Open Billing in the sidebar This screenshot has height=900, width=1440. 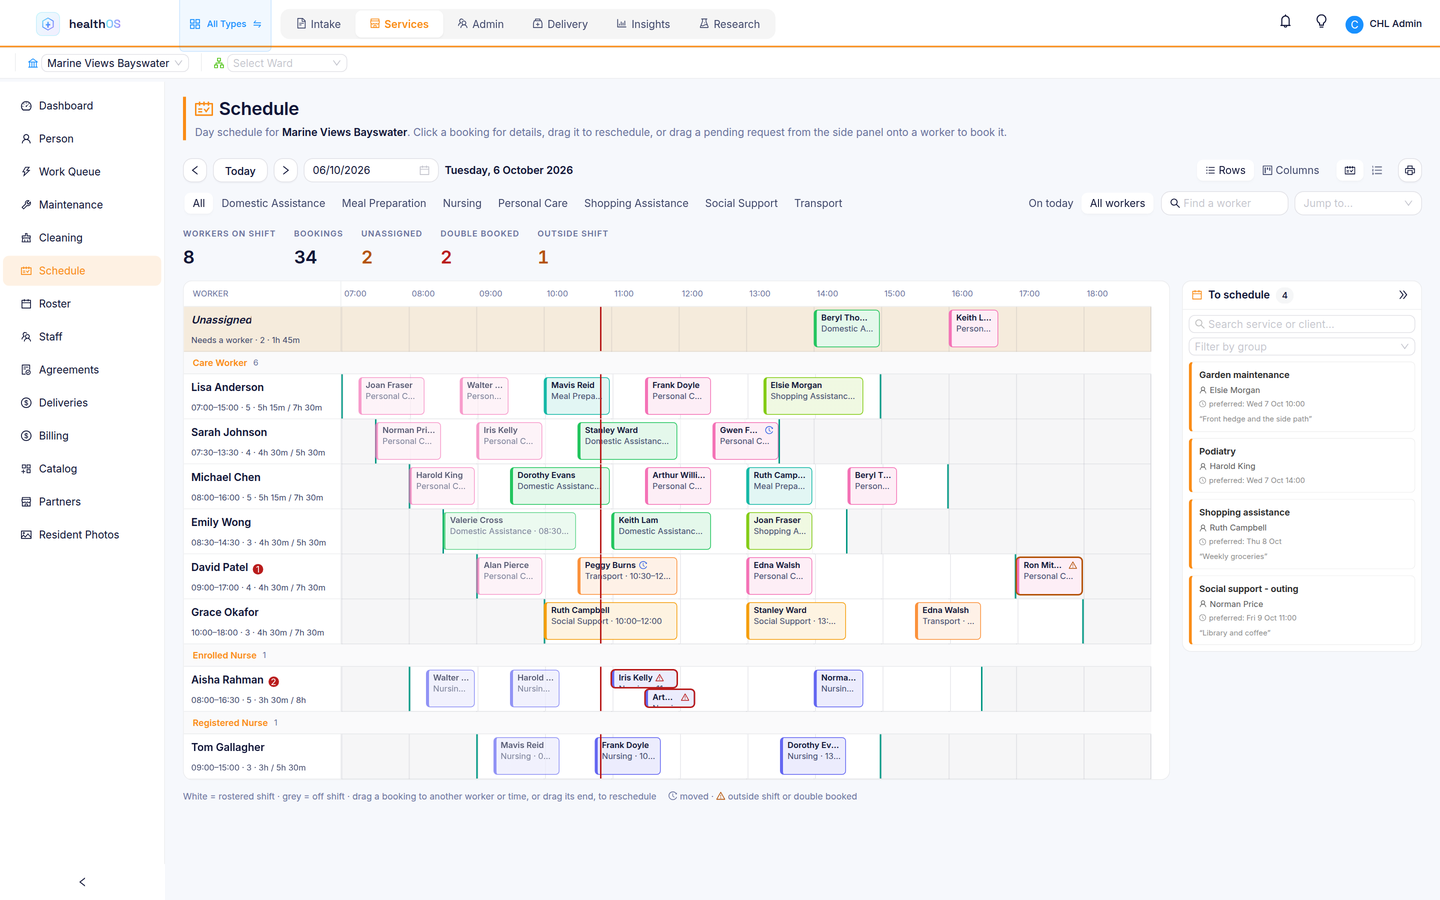[82, 436]
